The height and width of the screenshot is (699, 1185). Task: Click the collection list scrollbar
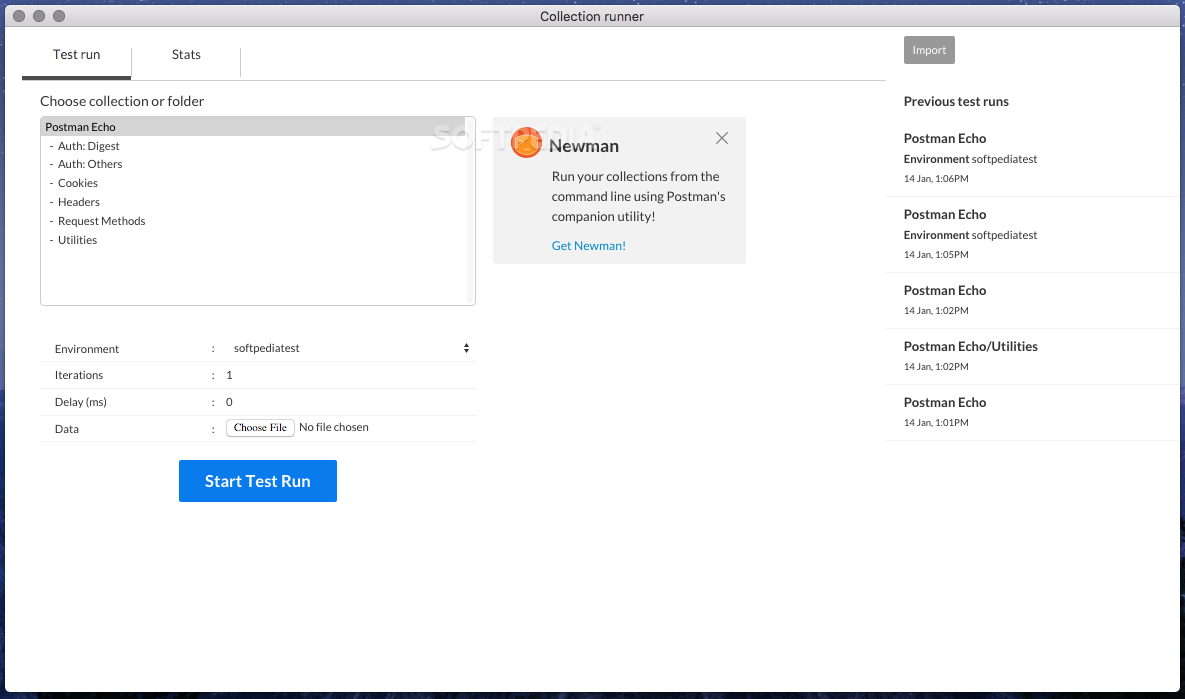[x=471, y=211]
